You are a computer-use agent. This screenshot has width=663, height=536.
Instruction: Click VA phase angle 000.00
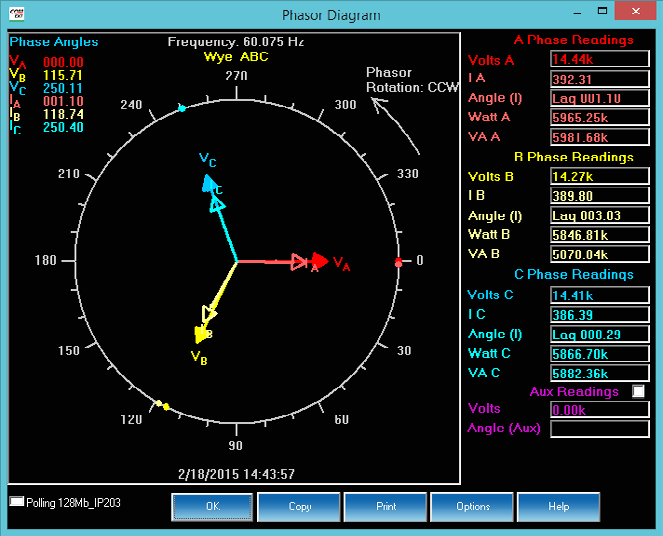click(x=63, y=62)
